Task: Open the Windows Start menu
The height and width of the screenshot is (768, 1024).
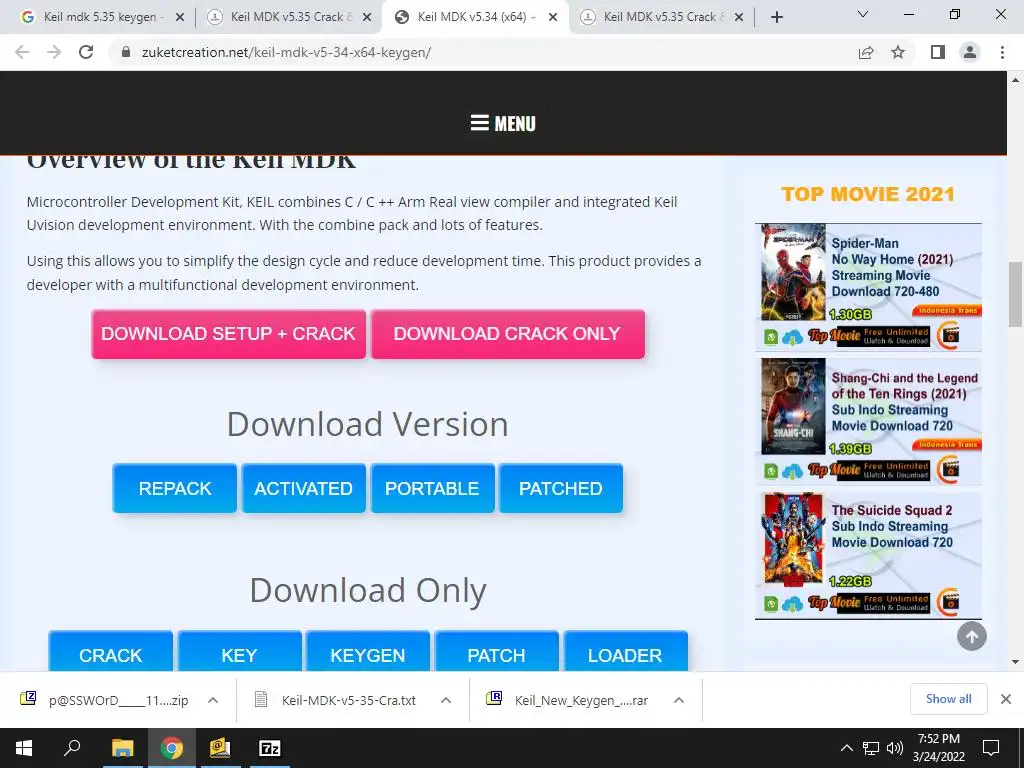Action: tap(24, 748)
